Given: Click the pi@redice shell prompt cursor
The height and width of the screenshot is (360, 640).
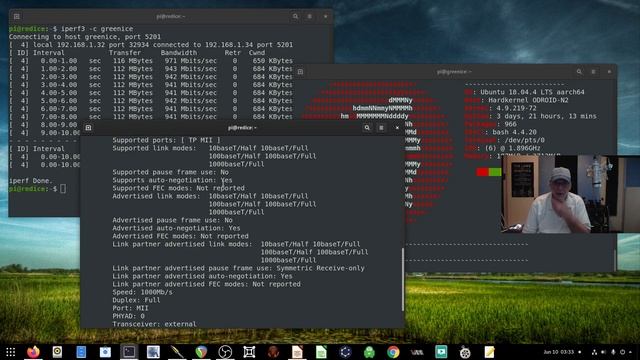Looking at the screenshot, I should pos(63,189).
